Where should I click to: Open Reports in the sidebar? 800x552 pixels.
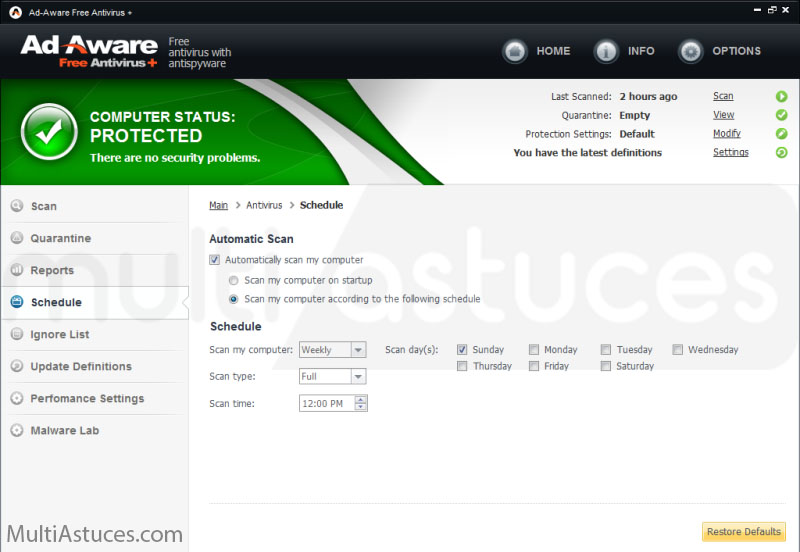52,270
